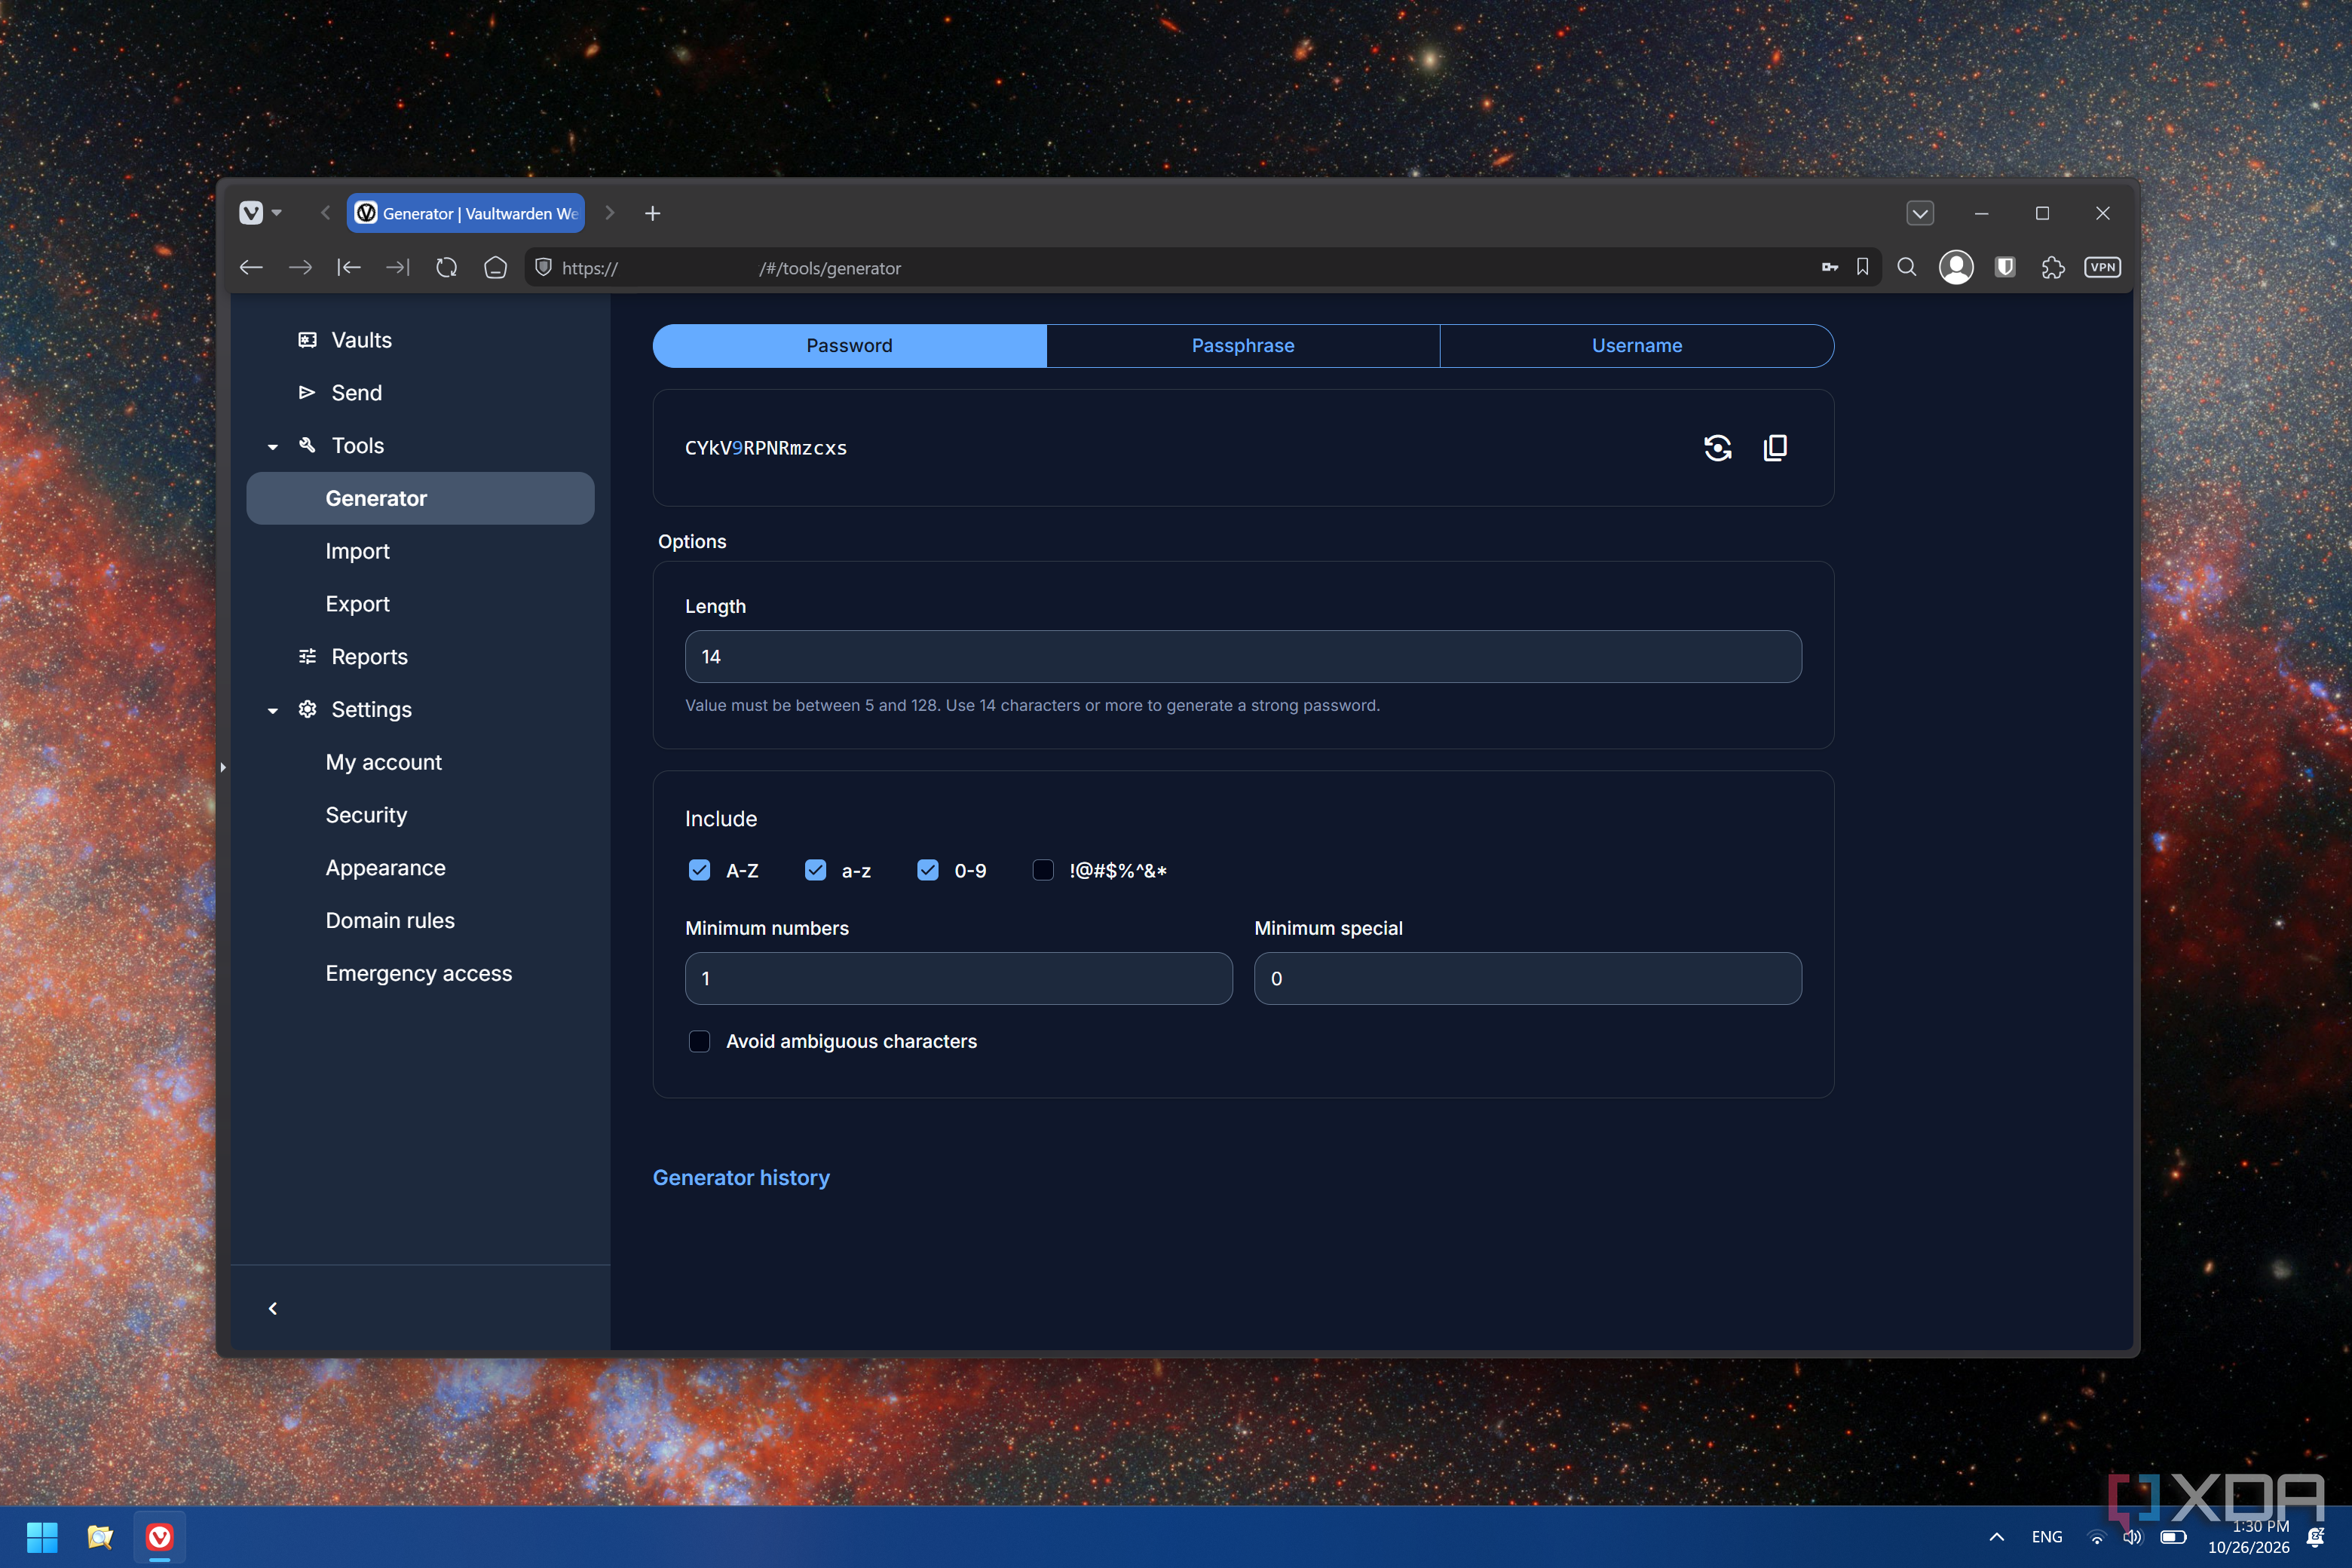Go back one page in browser
The height and width of the screenshot is (1568, 2352).
251,268
